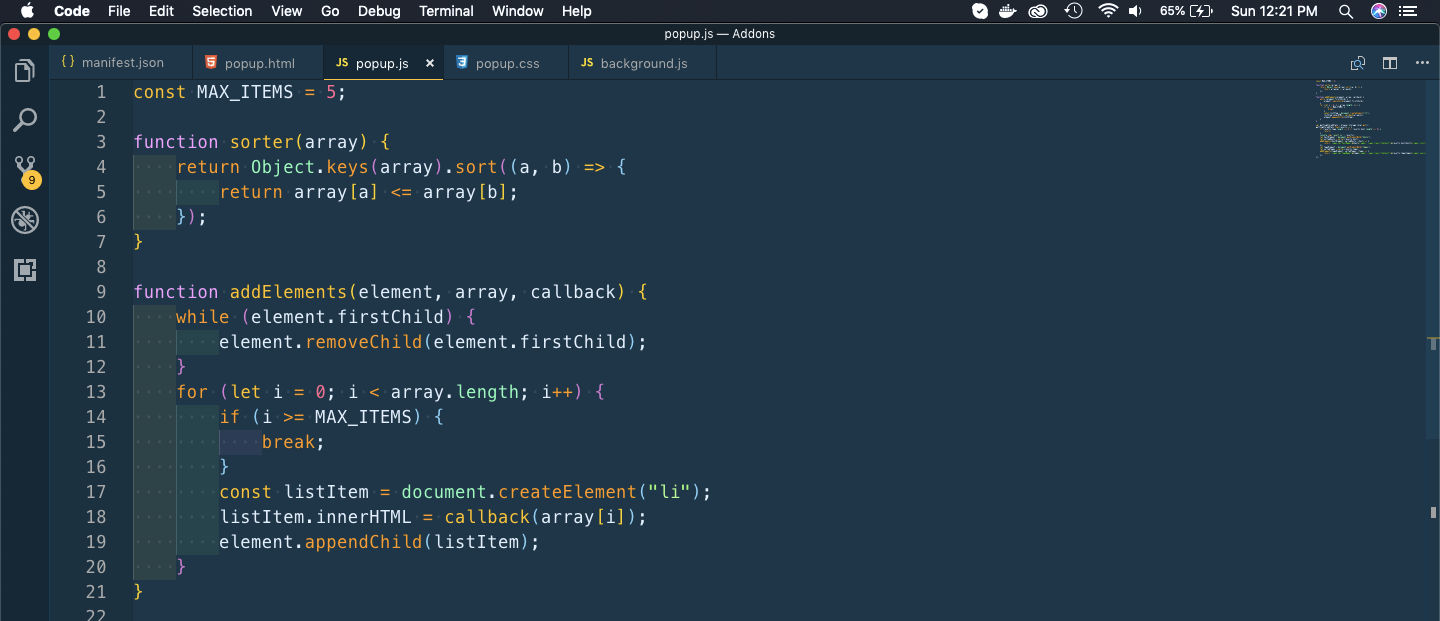Open the View menu
Screen dimensions: 1440x621
click(287, 11)
